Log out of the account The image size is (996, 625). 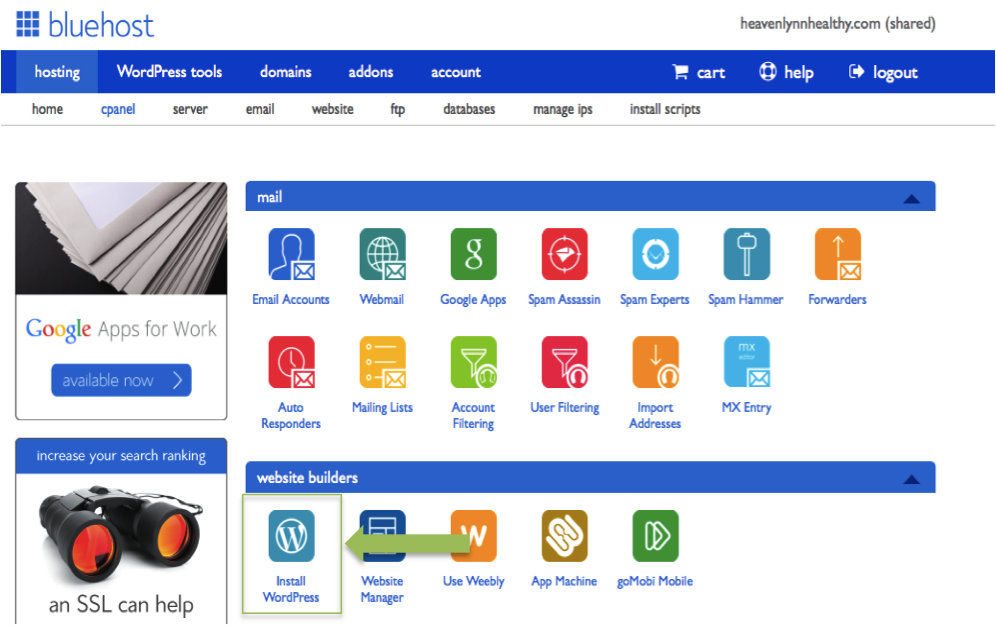point(884,72)
